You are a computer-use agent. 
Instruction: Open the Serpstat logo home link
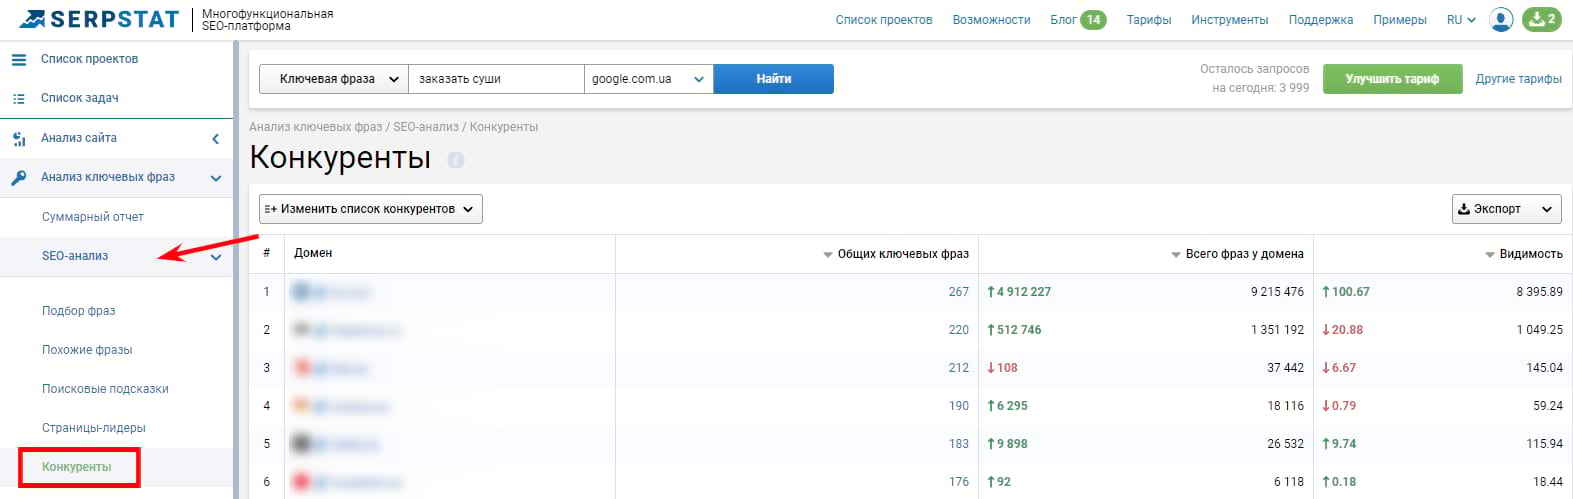click(x=98, y=19)
